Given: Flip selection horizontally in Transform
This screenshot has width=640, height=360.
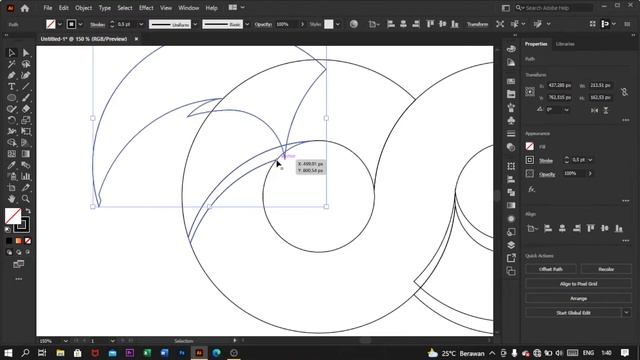Looking at the screenshot, I should tap(594, 110).
